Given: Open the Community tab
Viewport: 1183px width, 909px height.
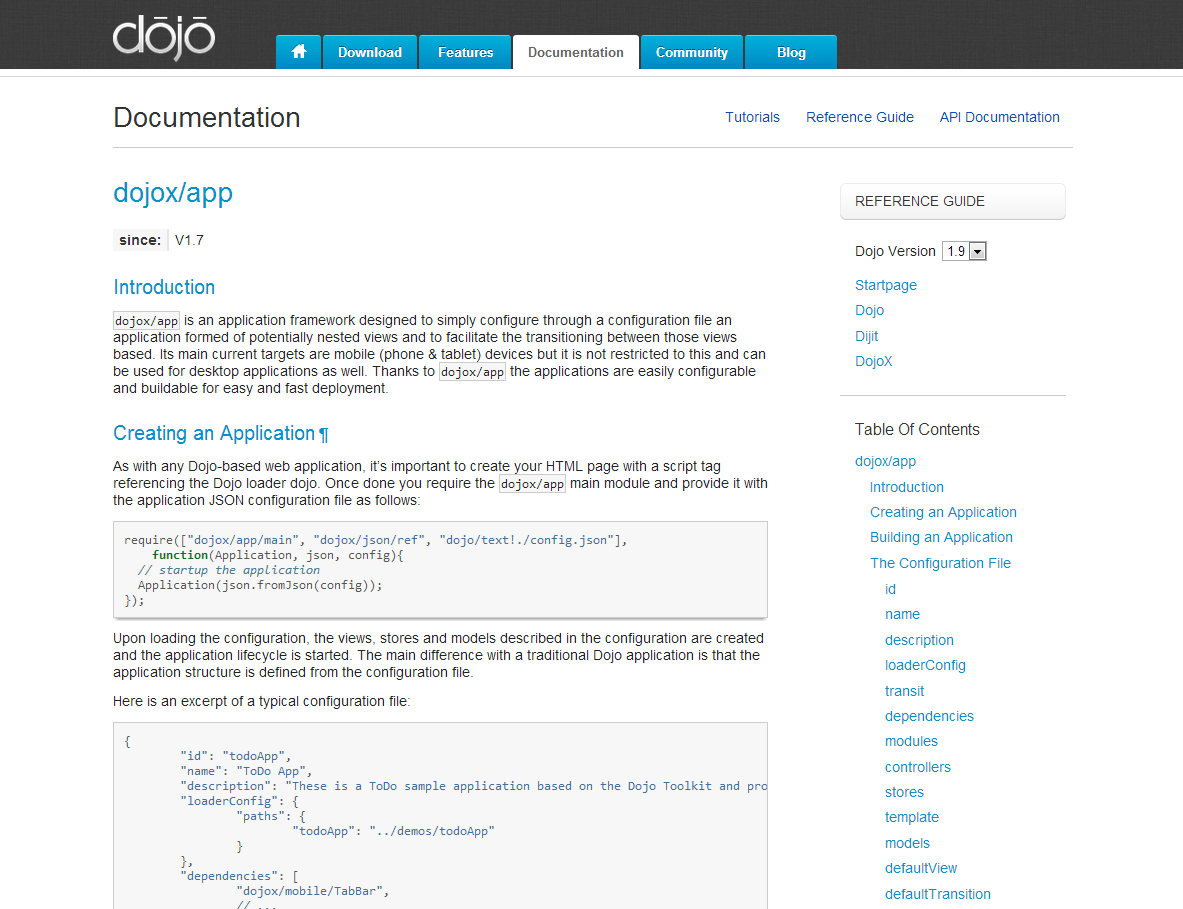Looking at the screenshot, I should (x=692, y=52).
